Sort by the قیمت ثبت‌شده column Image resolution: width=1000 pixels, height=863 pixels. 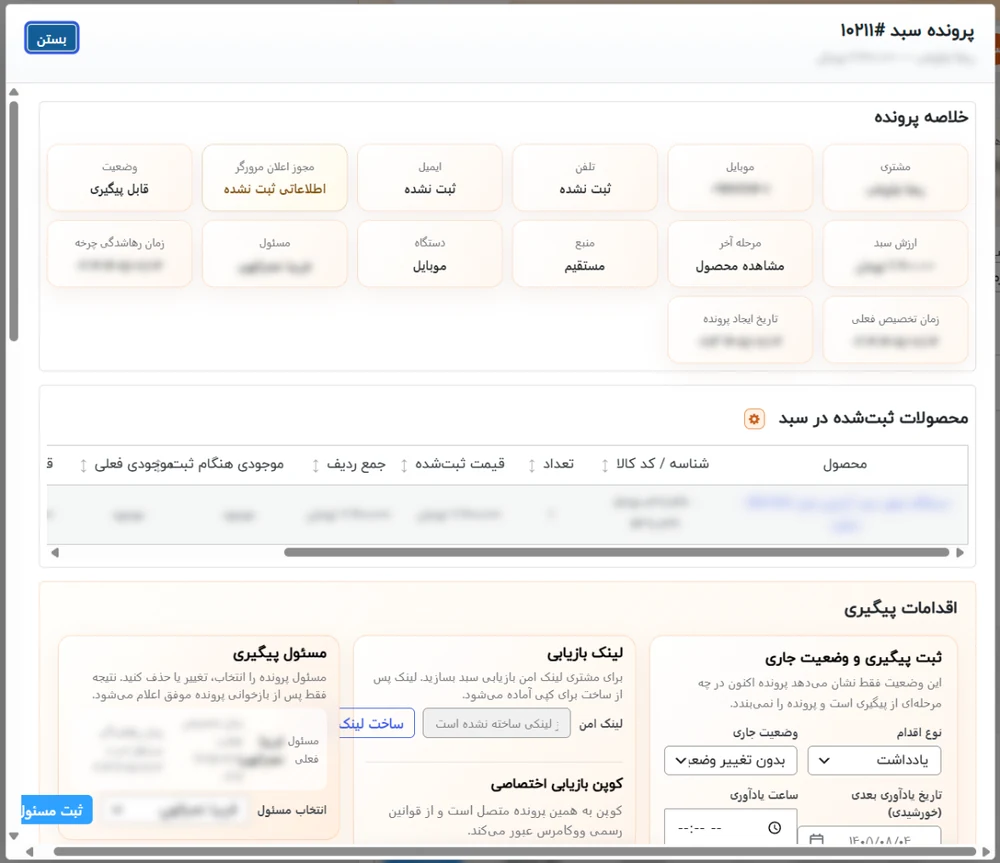click(x=404, y=465)
